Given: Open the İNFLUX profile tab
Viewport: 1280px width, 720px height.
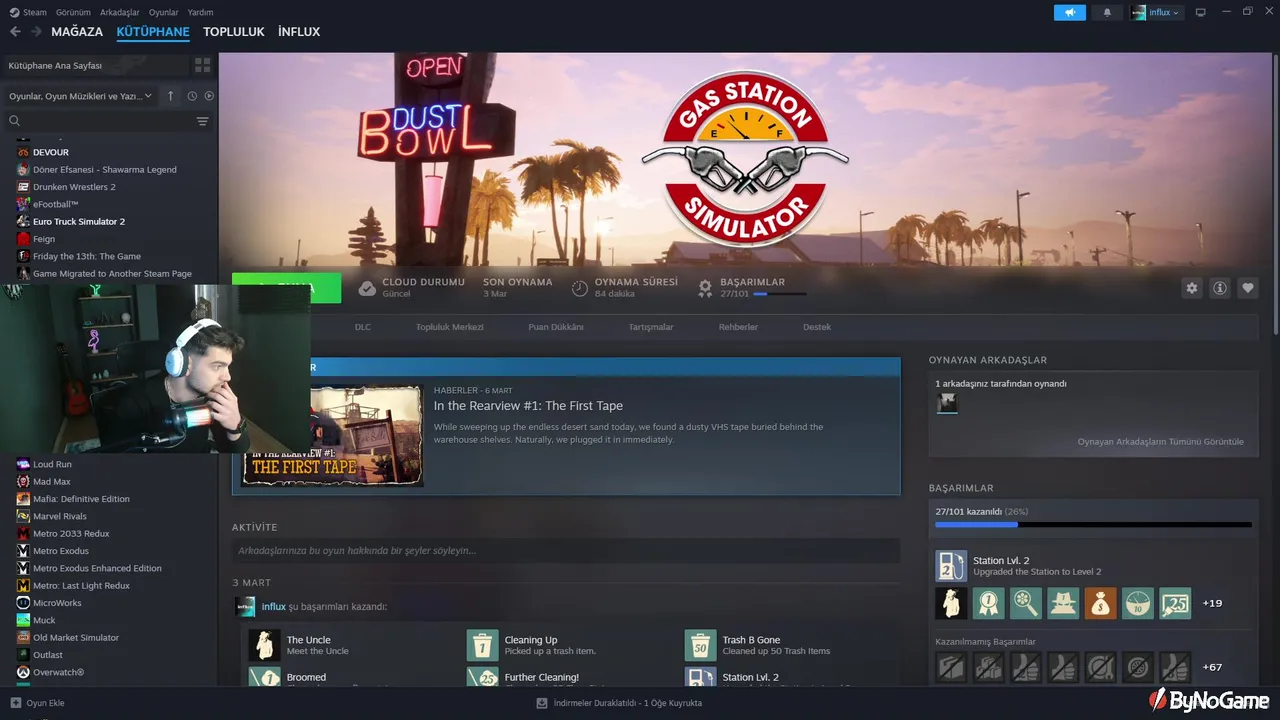Looking at the screenshot, I should point(299,32).
